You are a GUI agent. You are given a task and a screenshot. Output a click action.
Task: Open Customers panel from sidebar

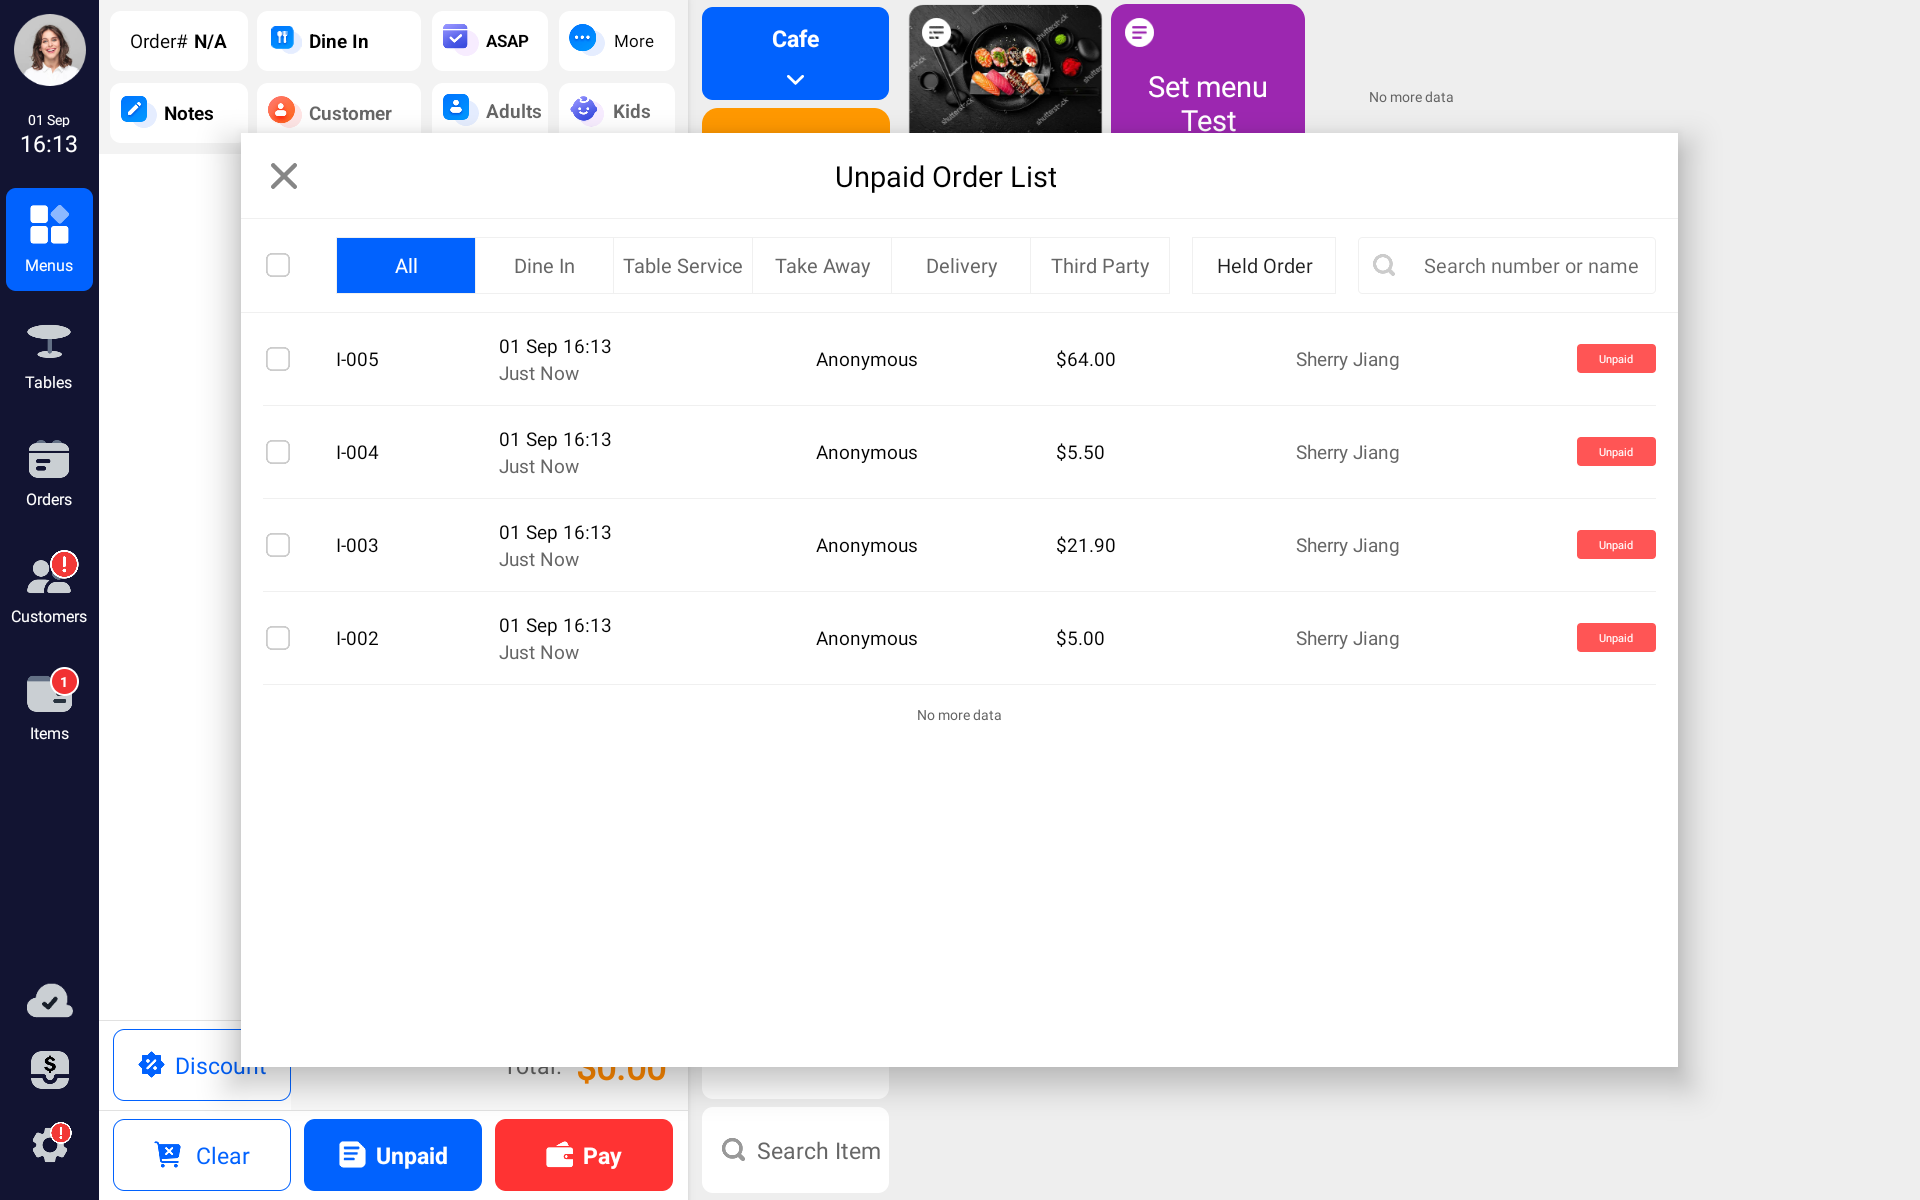pyautogui.click(x=48, y=591)
